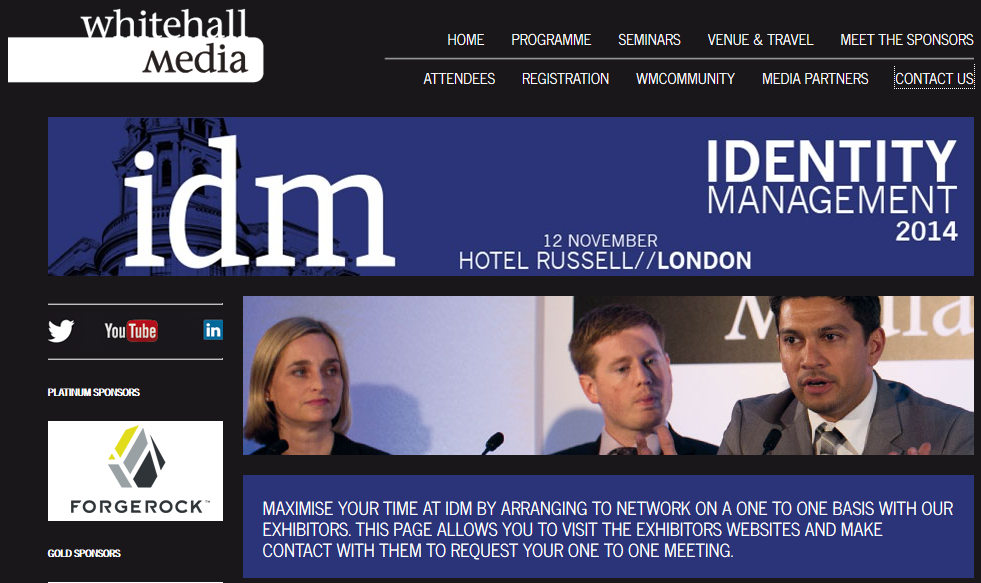
Task: Click the idm Identity Management 2014 banner
Action: point(511,196)
